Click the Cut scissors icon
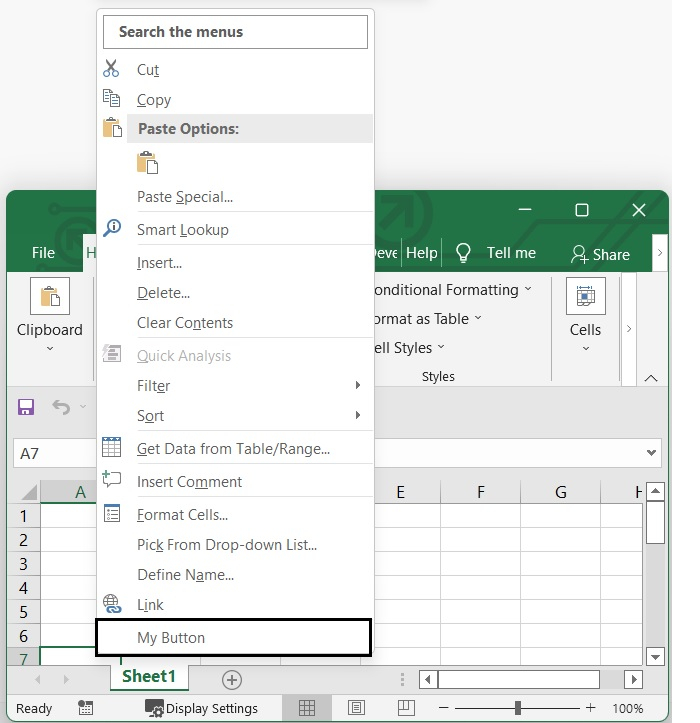 click(111, 68)
